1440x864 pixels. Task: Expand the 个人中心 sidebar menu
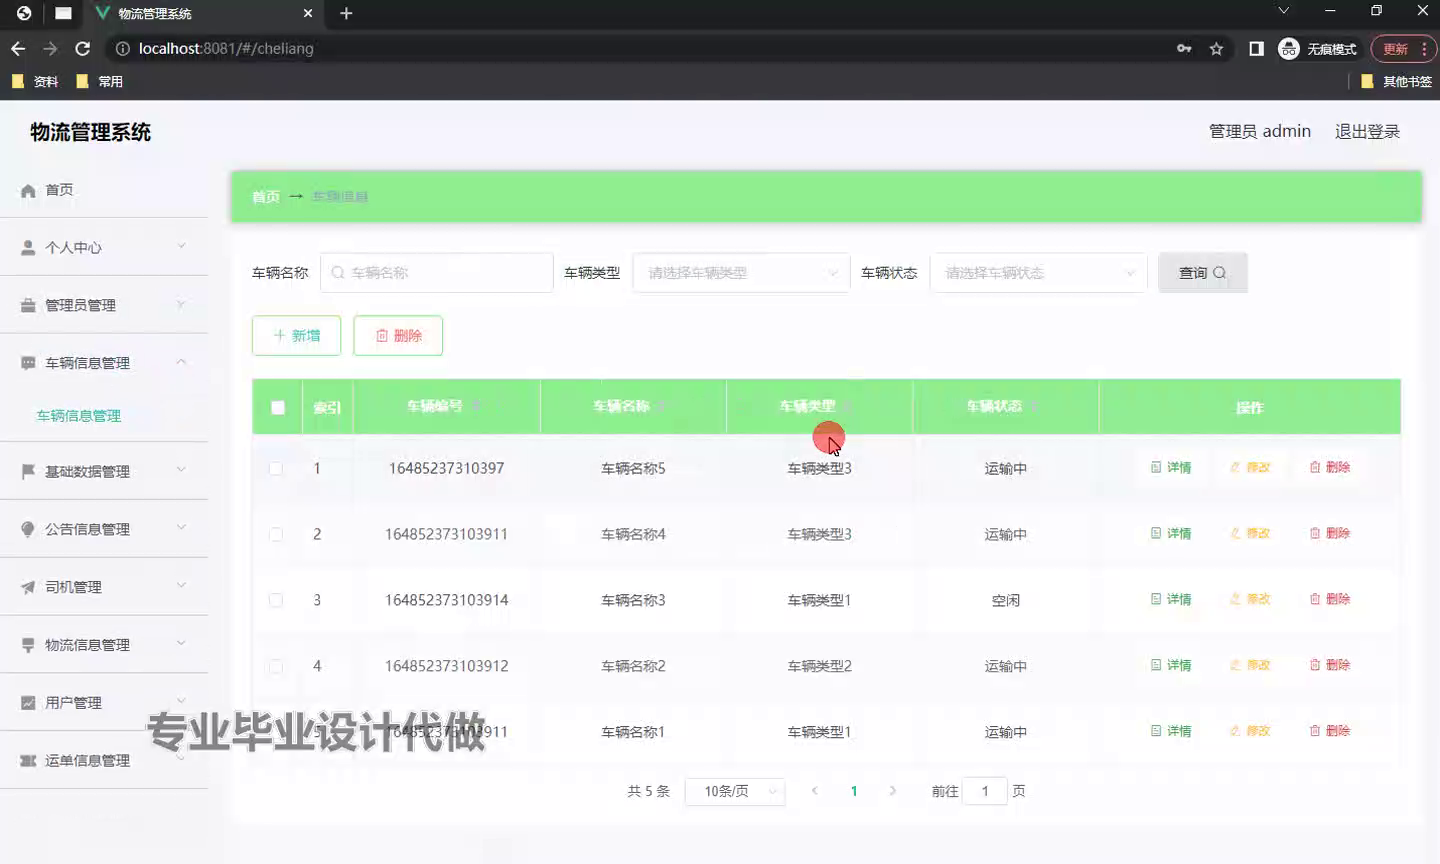[x=104, y=247]
